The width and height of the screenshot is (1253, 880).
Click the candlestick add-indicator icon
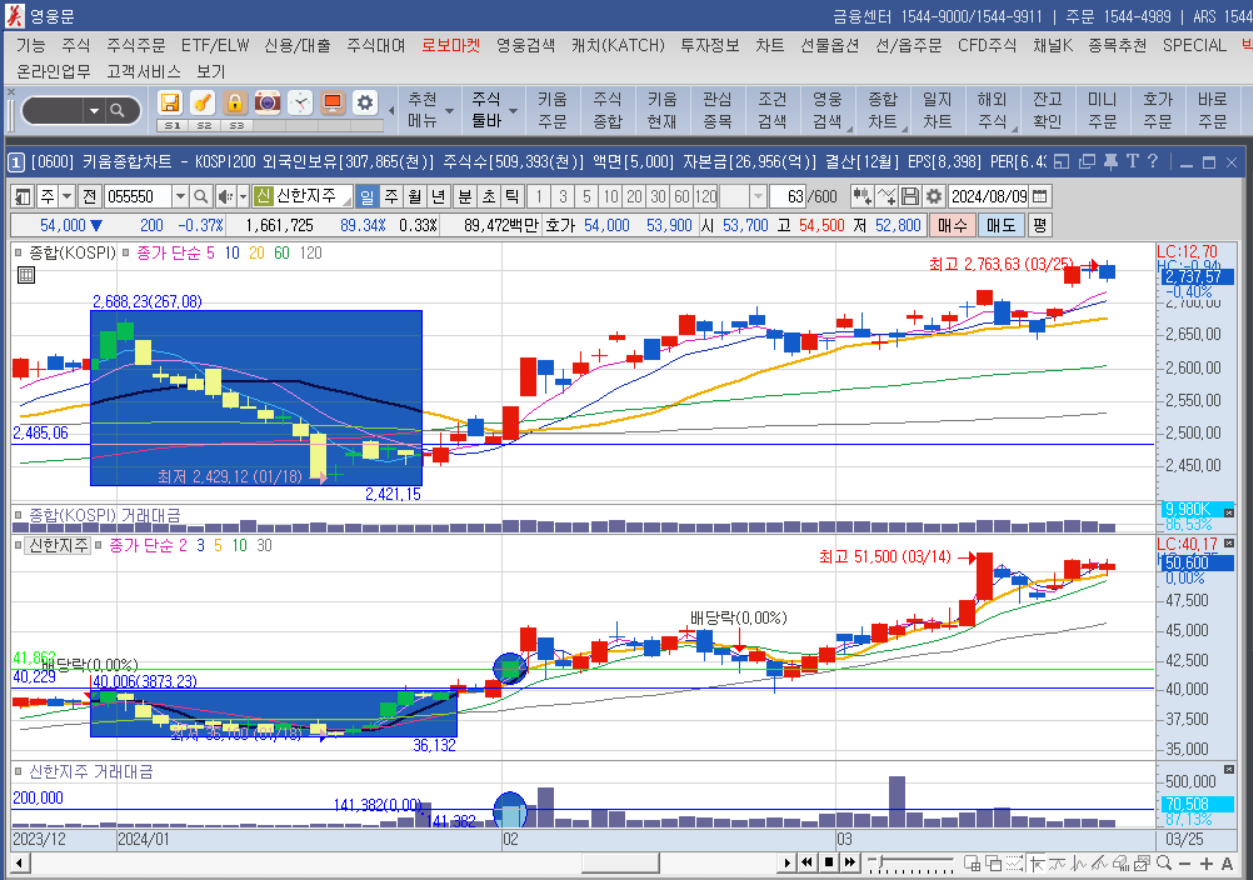pos(862,196)
